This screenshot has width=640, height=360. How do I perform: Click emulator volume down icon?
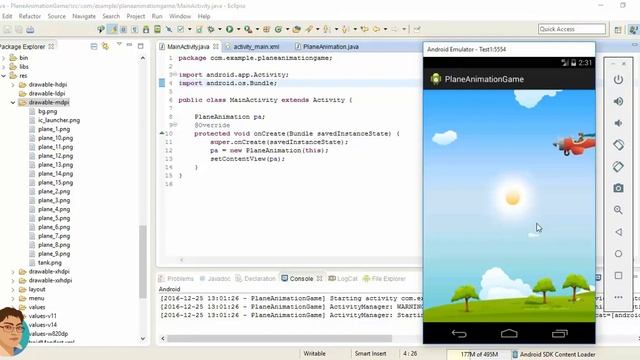pos(618,123)
